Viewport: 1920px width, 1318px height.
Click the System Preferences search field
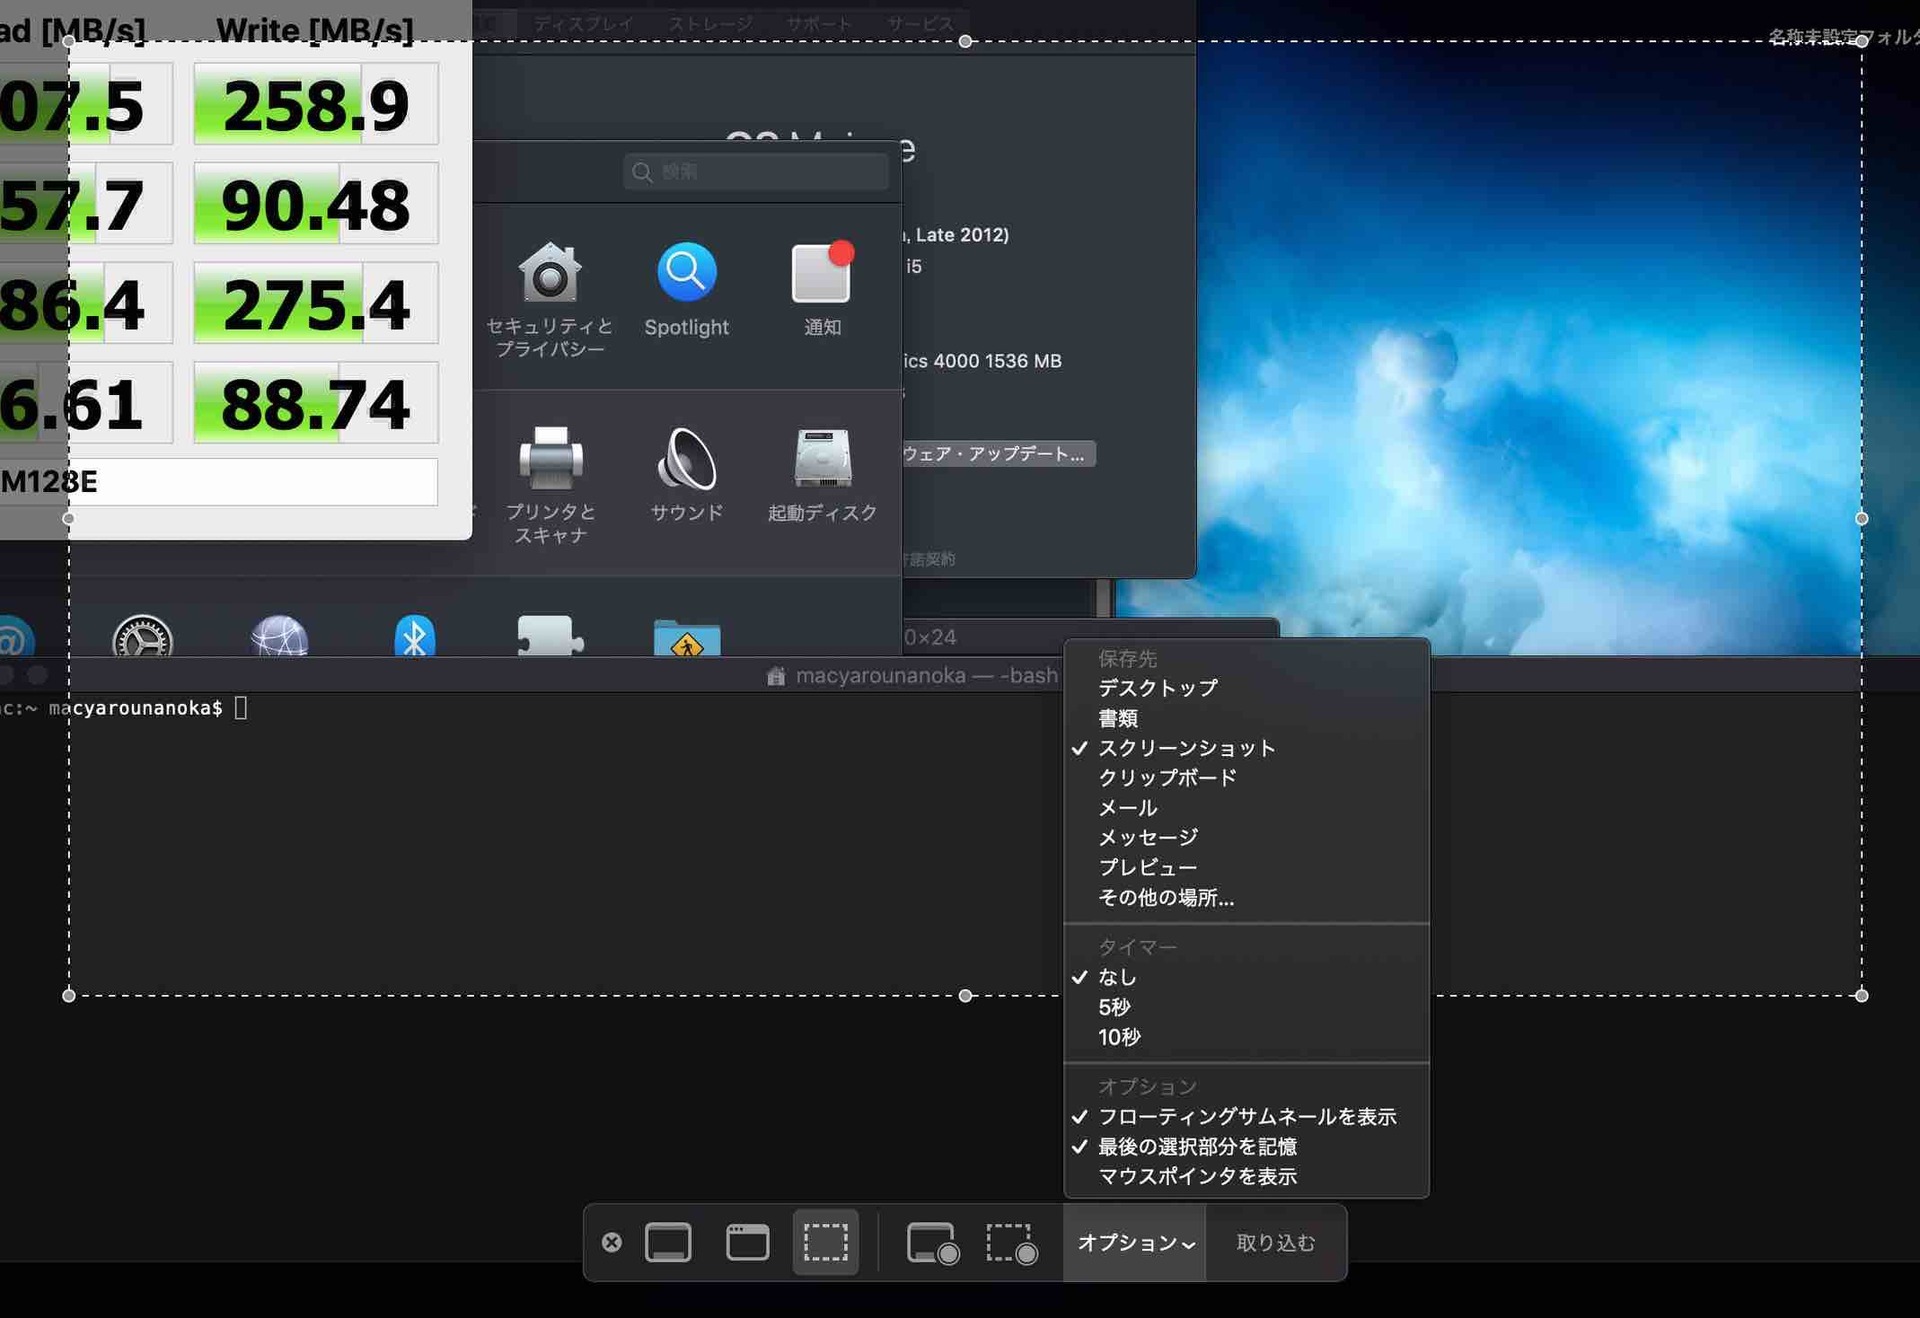[x=756, y=172]
